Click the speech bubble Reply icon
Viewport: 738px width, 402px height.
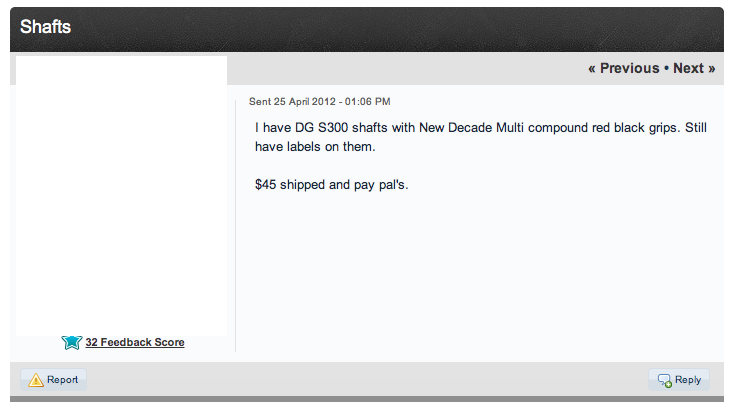tap(665, 380)
